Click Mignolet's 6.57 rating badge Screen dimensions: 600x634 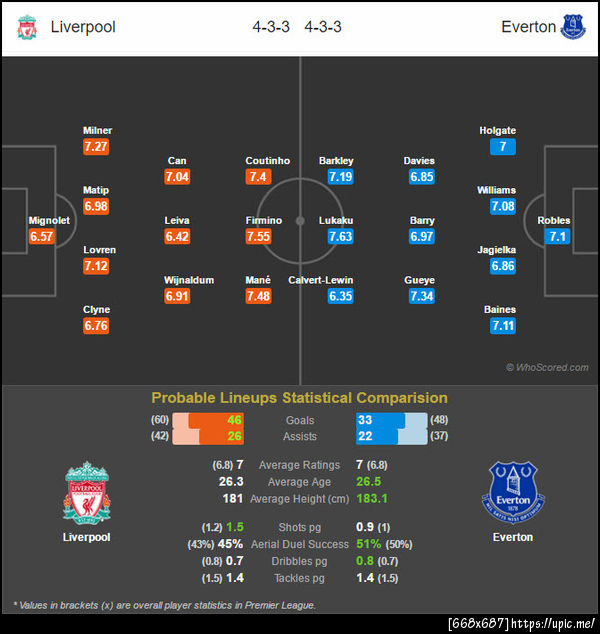pyautogui.click(x=41, y=237)
